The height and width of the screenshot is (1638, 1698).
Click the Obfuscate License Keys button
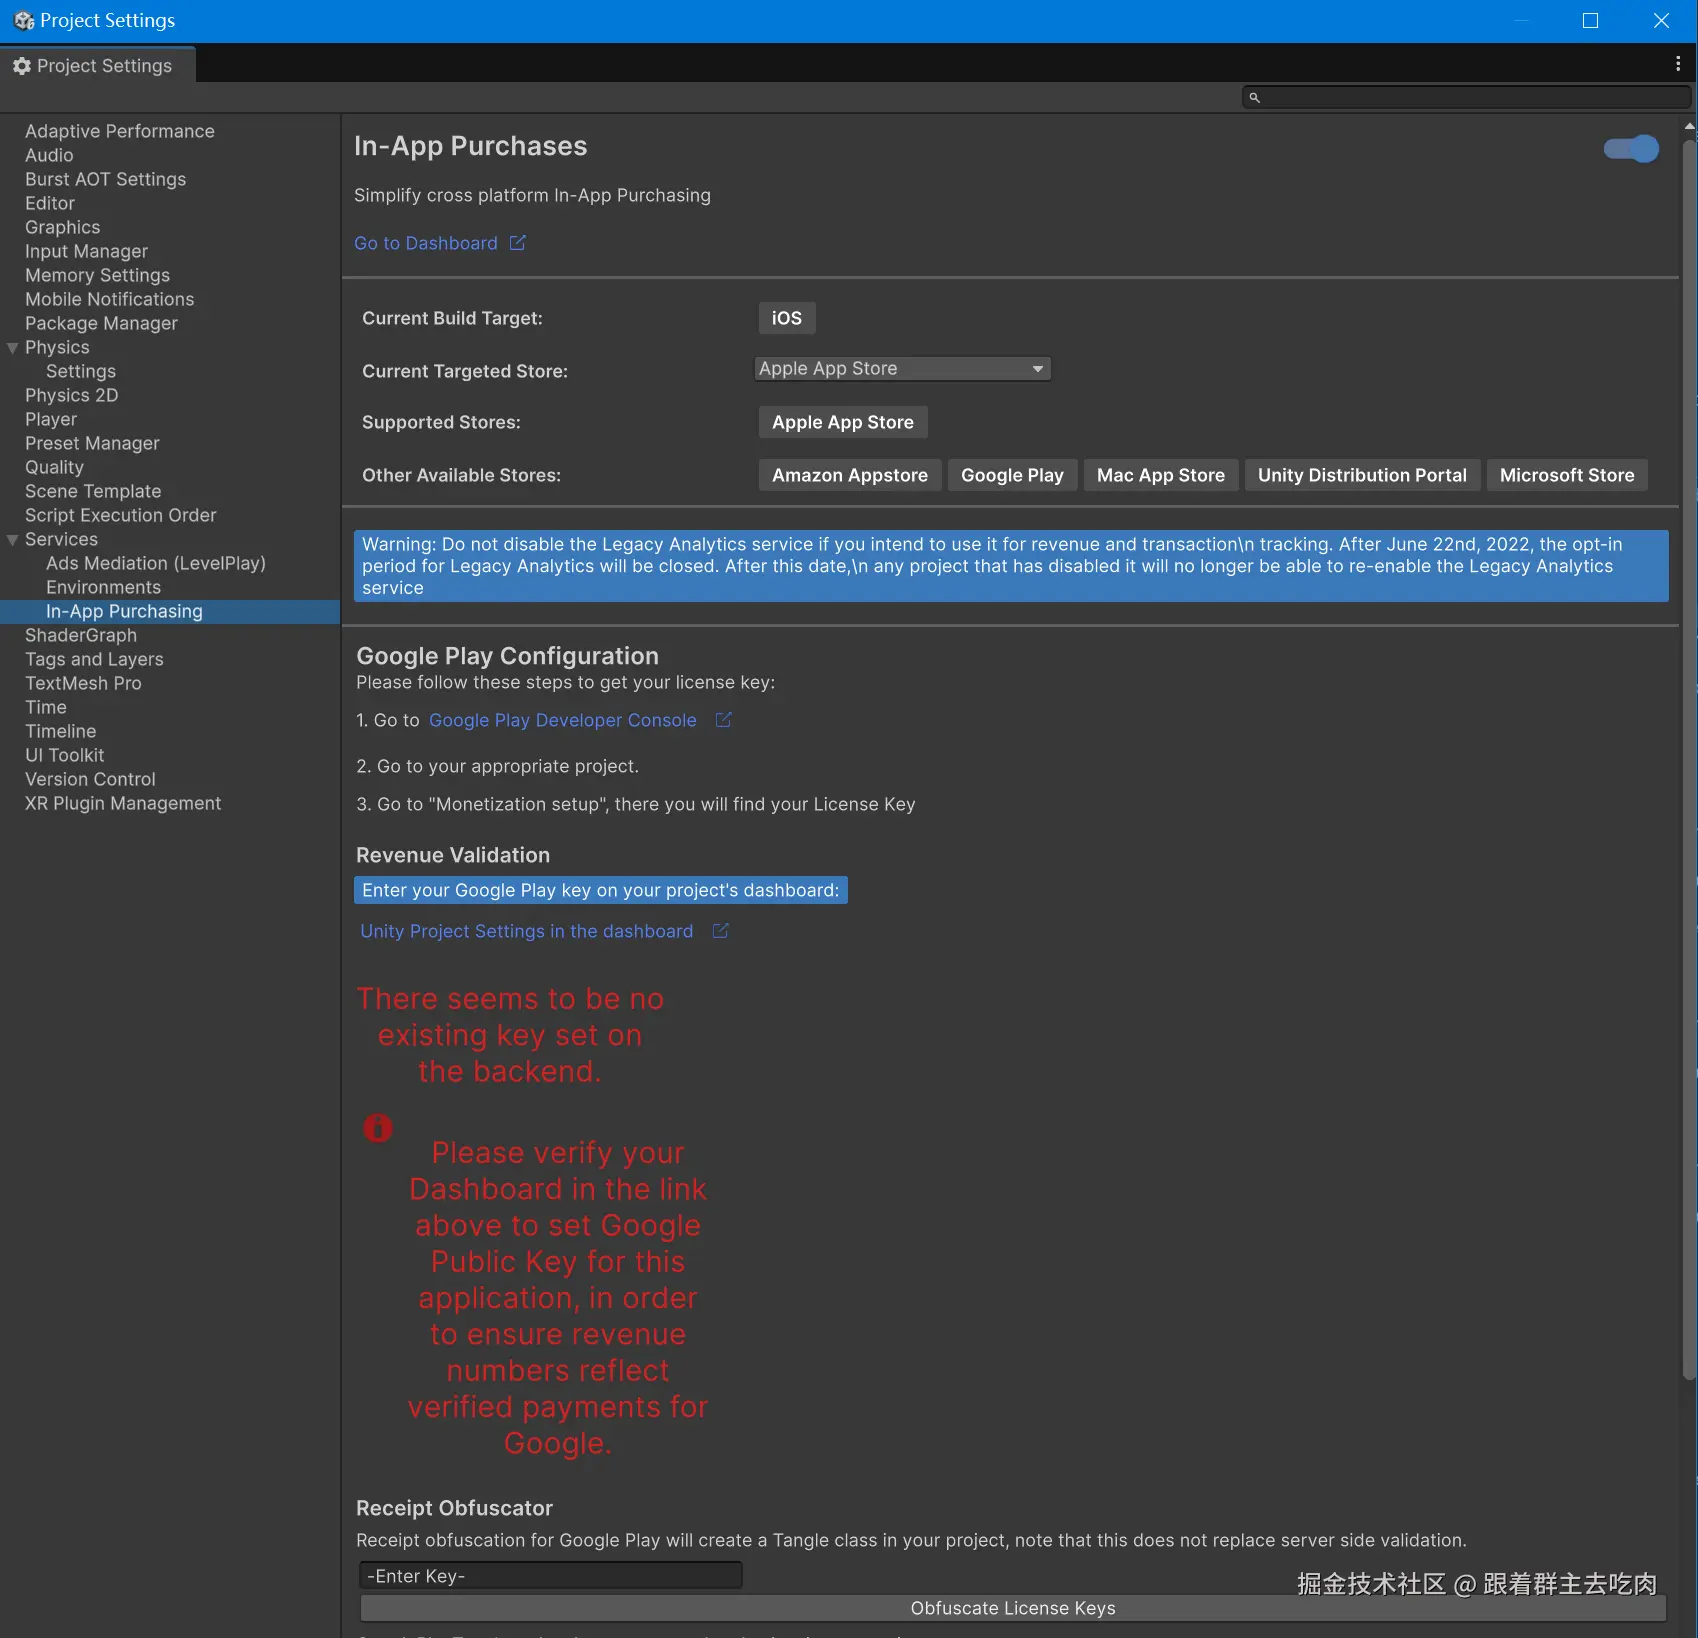coord(1013,1608)
